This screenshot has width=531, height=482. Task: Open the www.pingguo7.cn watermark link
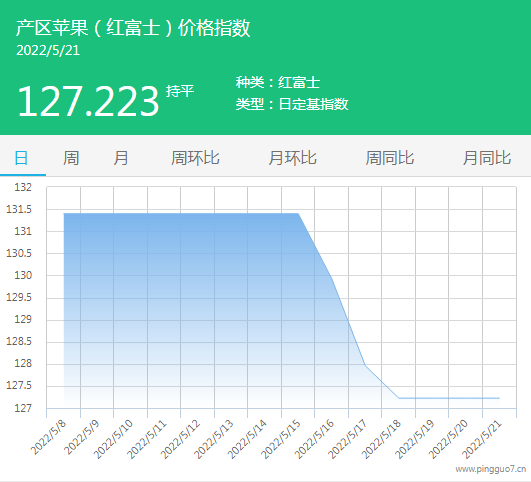point(491,469)
